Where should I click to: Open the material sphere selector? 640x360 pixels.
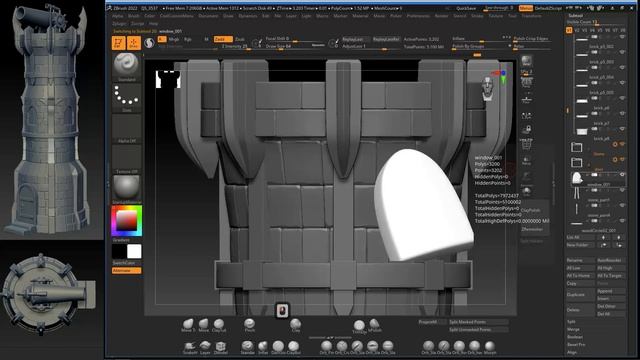pyautogui.click(x=127, y=189)
